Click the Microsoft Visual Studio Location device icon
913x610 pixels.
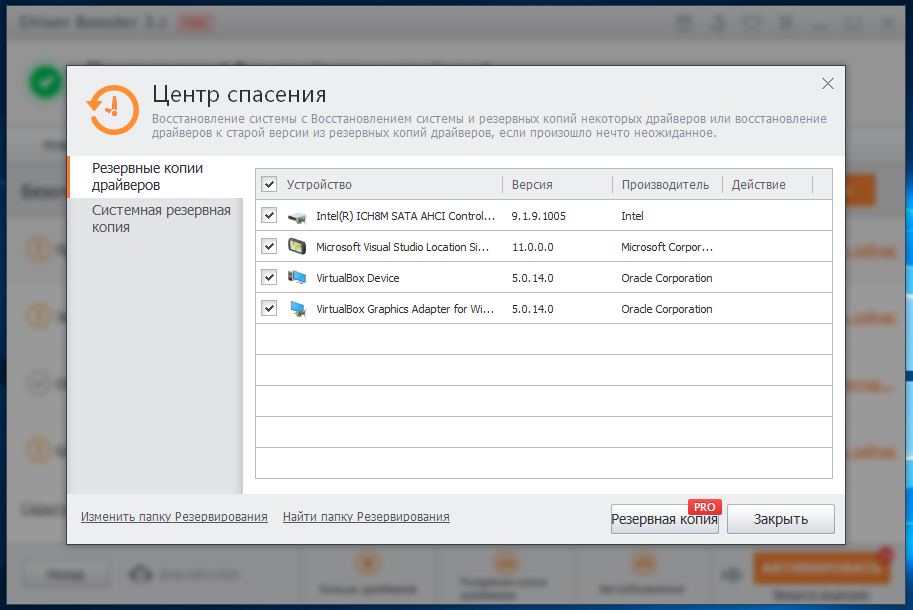(x=297, y=247)
